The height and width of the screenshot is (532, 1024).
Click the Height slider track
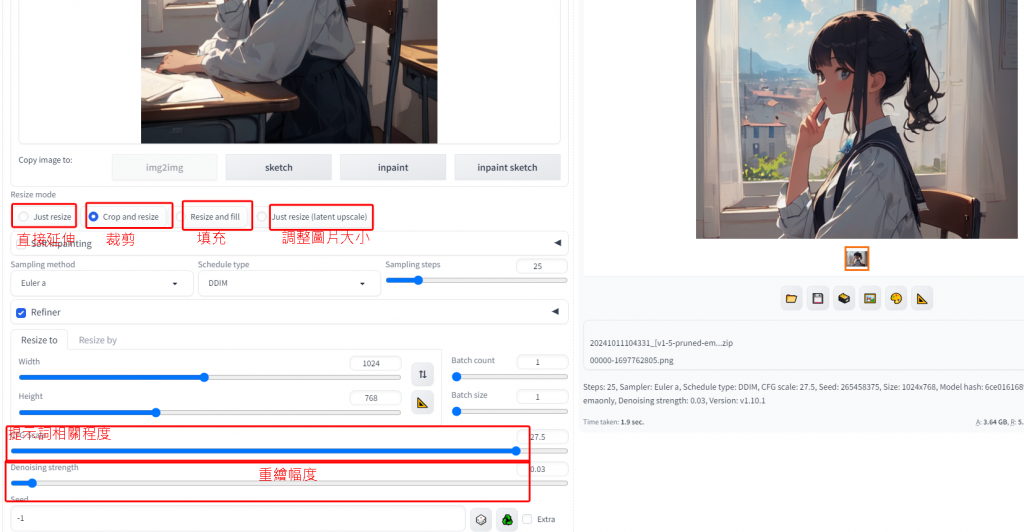(x=210, y=413)
